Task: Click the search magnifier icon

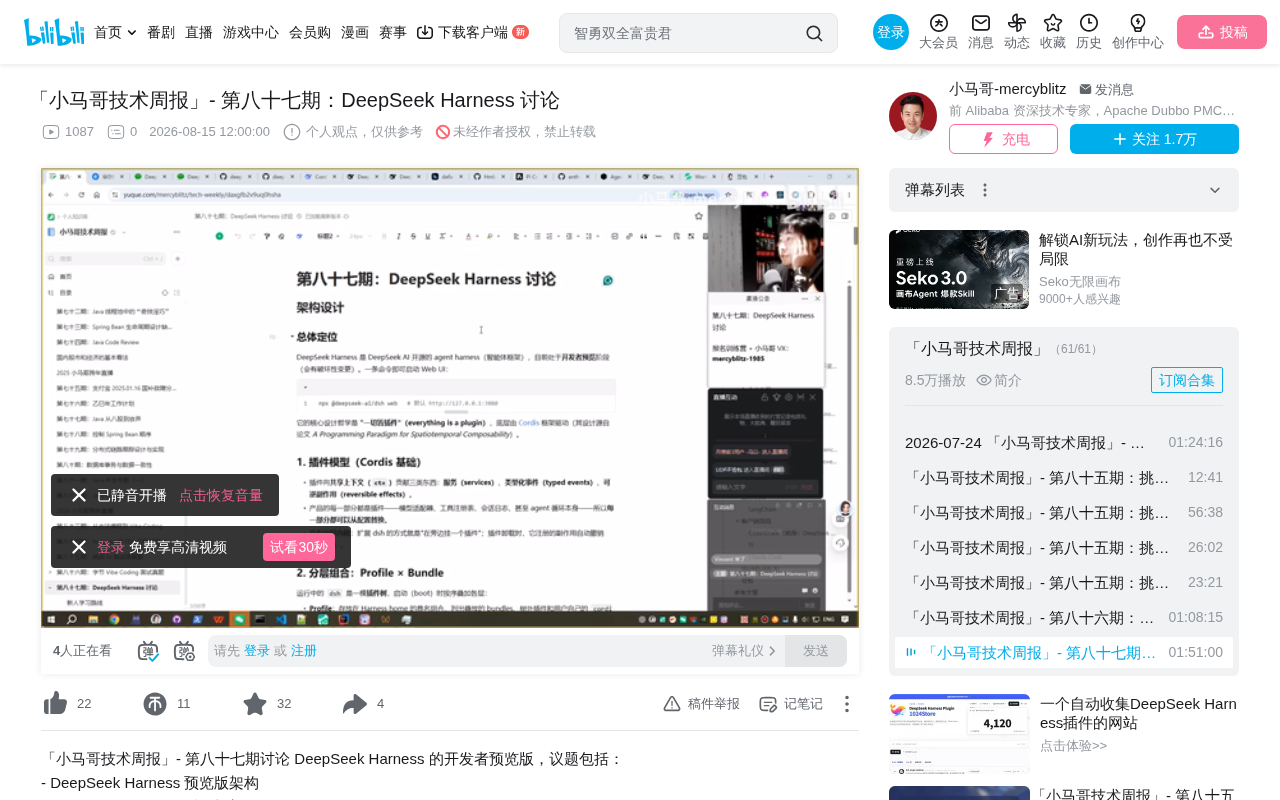Action: pos(814,33)
